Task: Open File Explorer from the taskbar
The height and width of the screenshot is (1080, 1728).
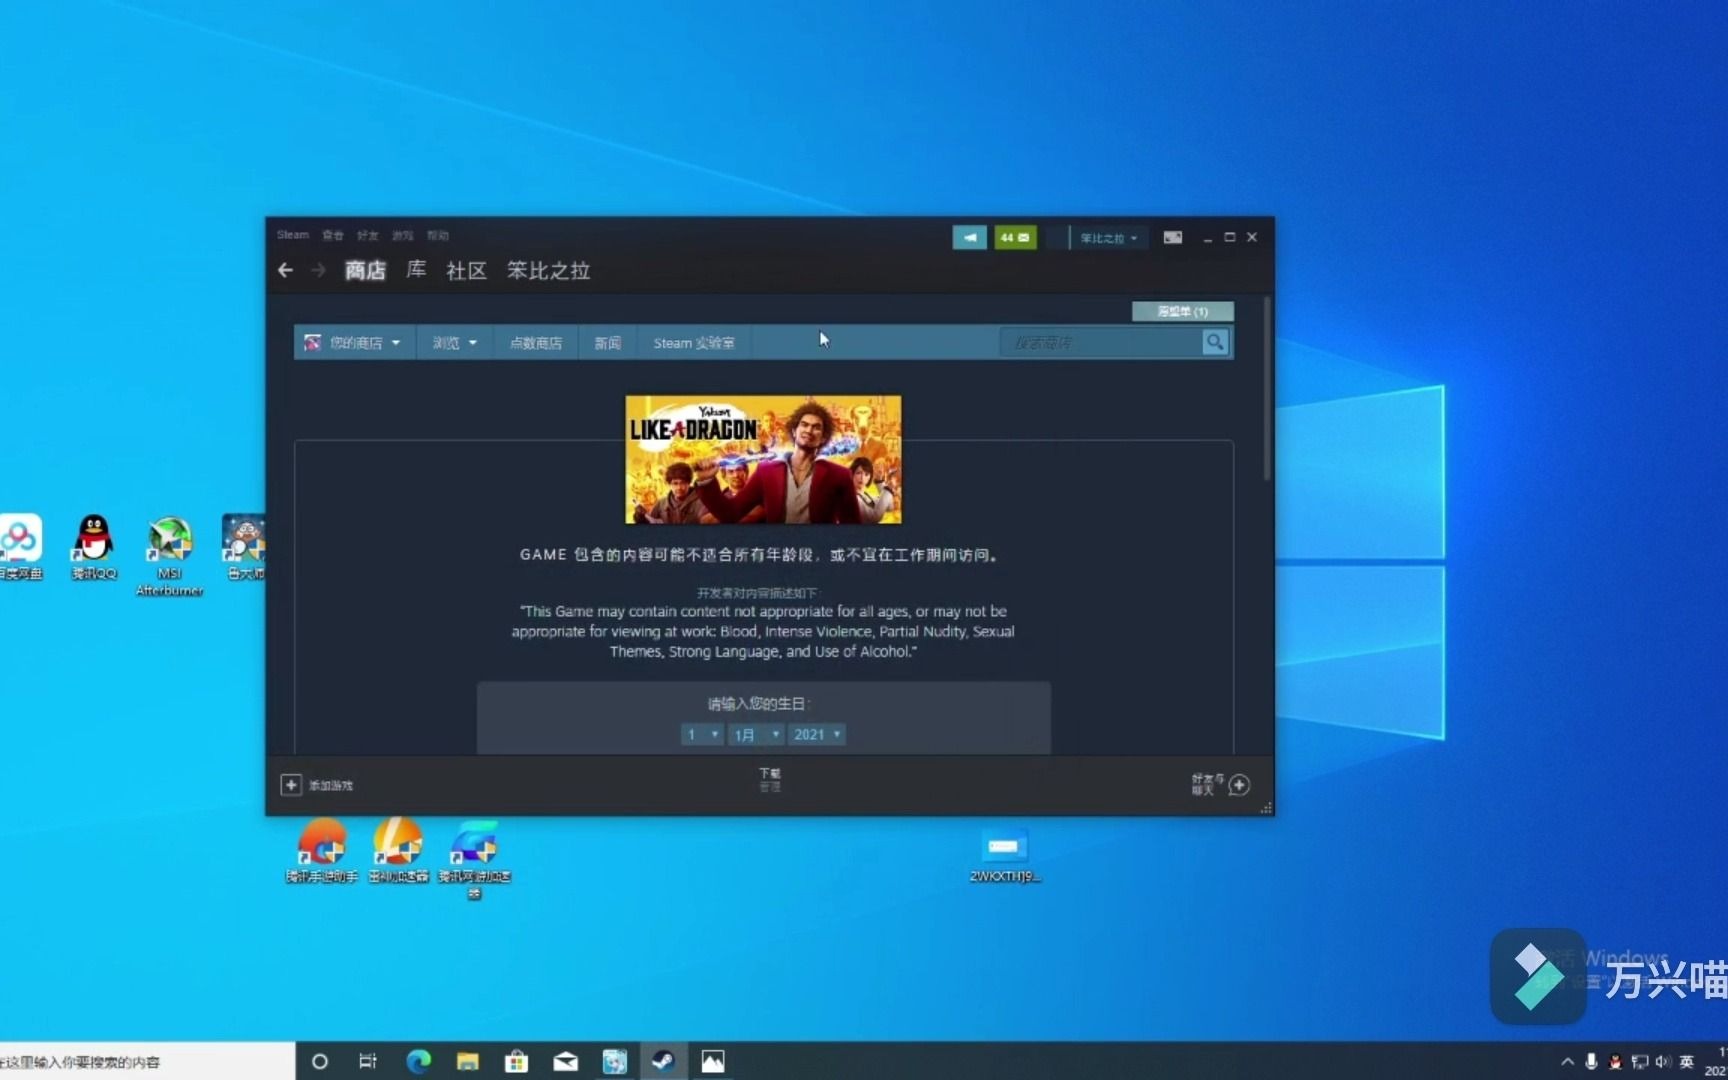Action: coord(467,1061)
